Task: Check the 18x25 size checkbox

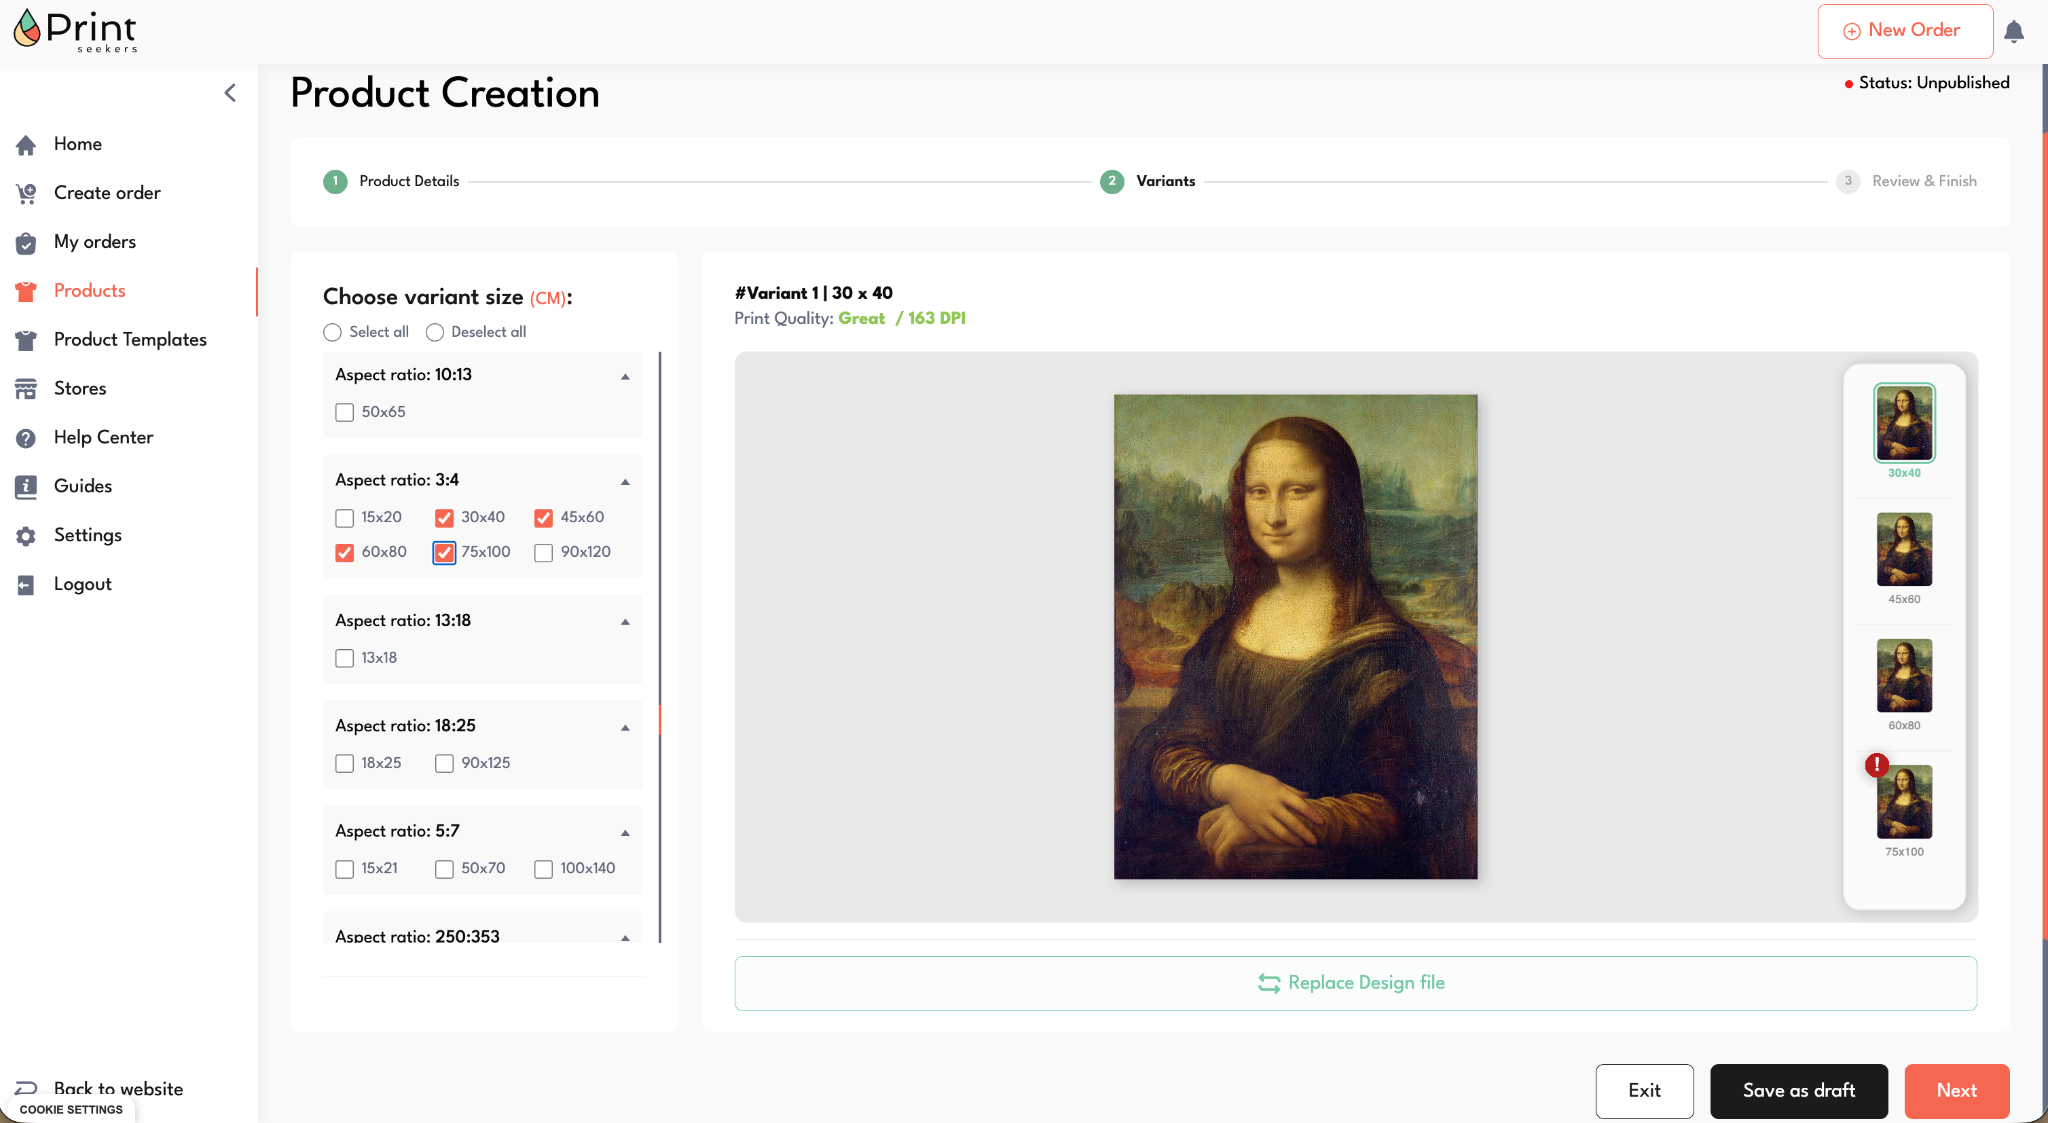Action: point(345,764)
